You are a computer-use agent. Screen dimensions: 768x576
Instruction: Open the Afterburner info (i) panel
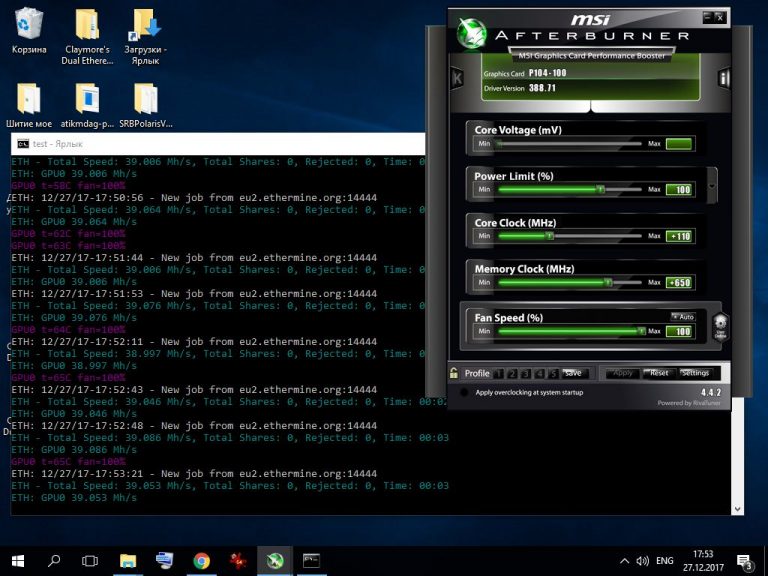coord(723,78)
